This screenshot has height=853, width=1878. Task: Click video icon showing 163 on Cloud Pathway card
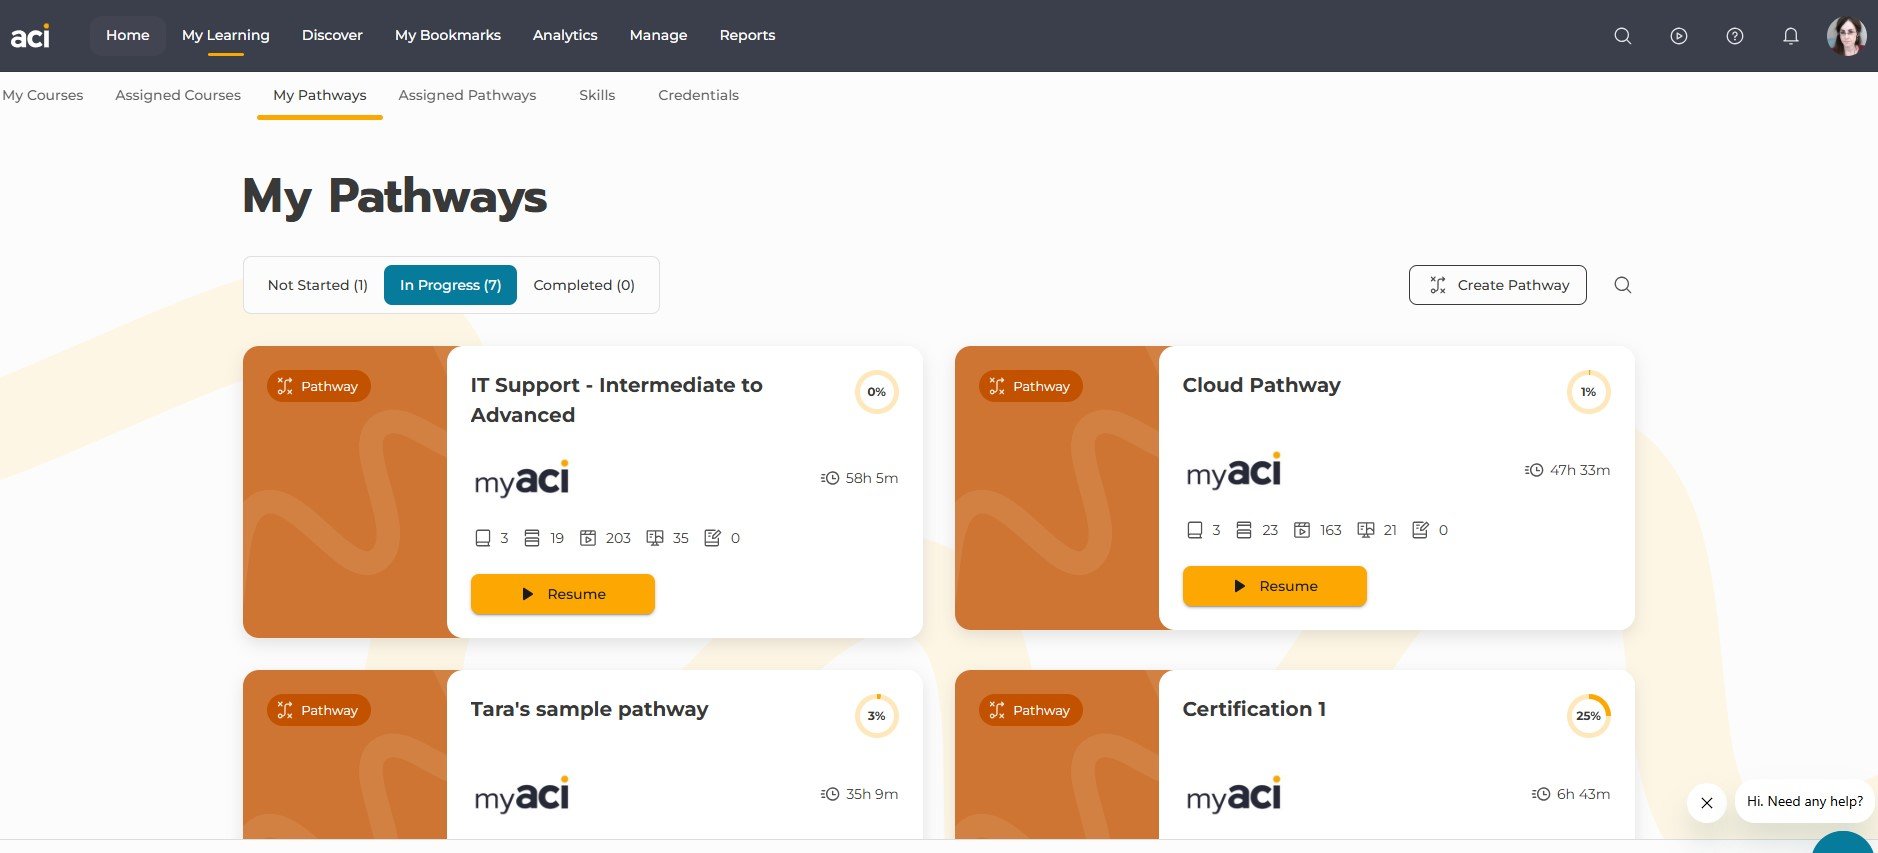coord(1302,530)
